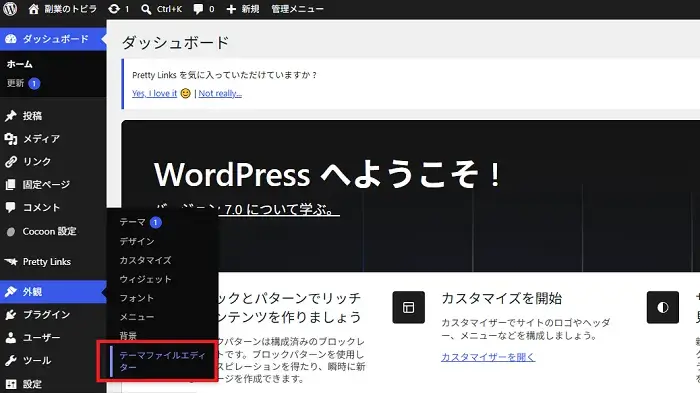
Task: Open the Ctrl+K search command palette
Action: pyautogui.click(x=161, y=9)
